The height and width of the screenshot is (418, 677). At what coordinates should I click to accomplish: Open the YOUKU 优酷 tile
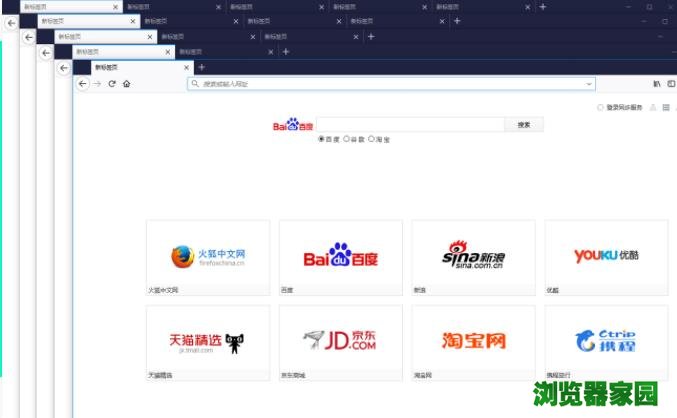click(x=606, y=257)
